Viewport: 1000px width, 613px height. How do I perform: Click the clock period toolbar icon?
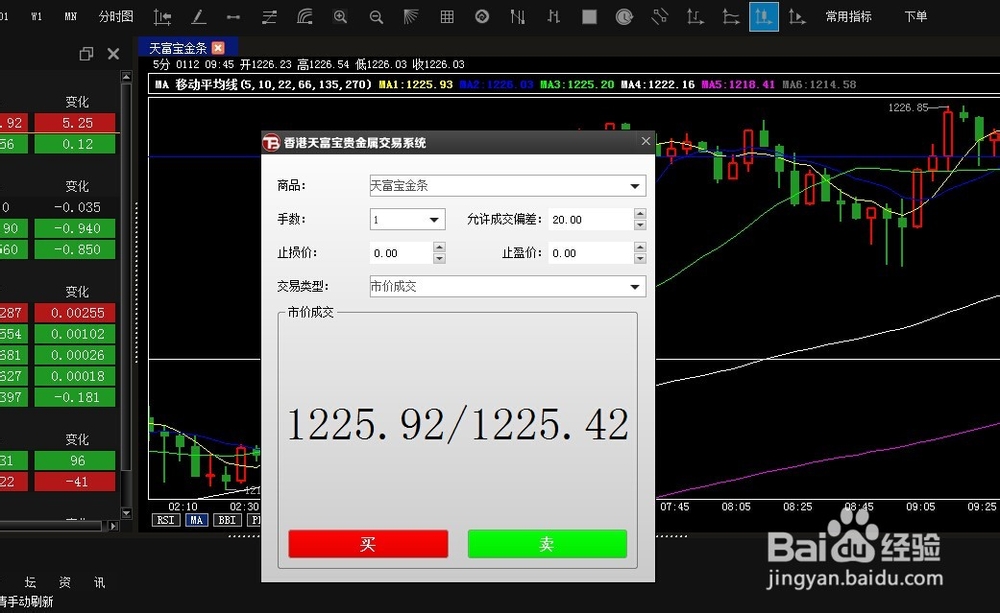[x=624, y=17]
